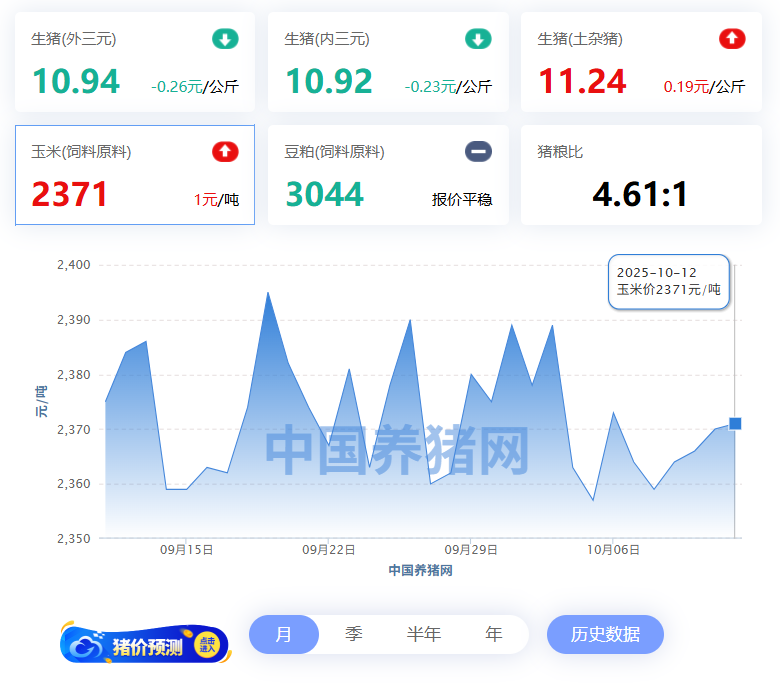Click green down arrow on 生猪(外三元) card
This screenshot has height=685, width=780.
[x=225, y=40]
